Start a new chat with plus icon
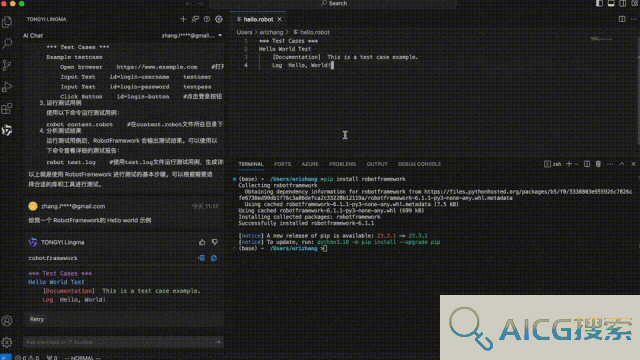Image resolution: width=640 pixels, height=360 pixels. 183,19
